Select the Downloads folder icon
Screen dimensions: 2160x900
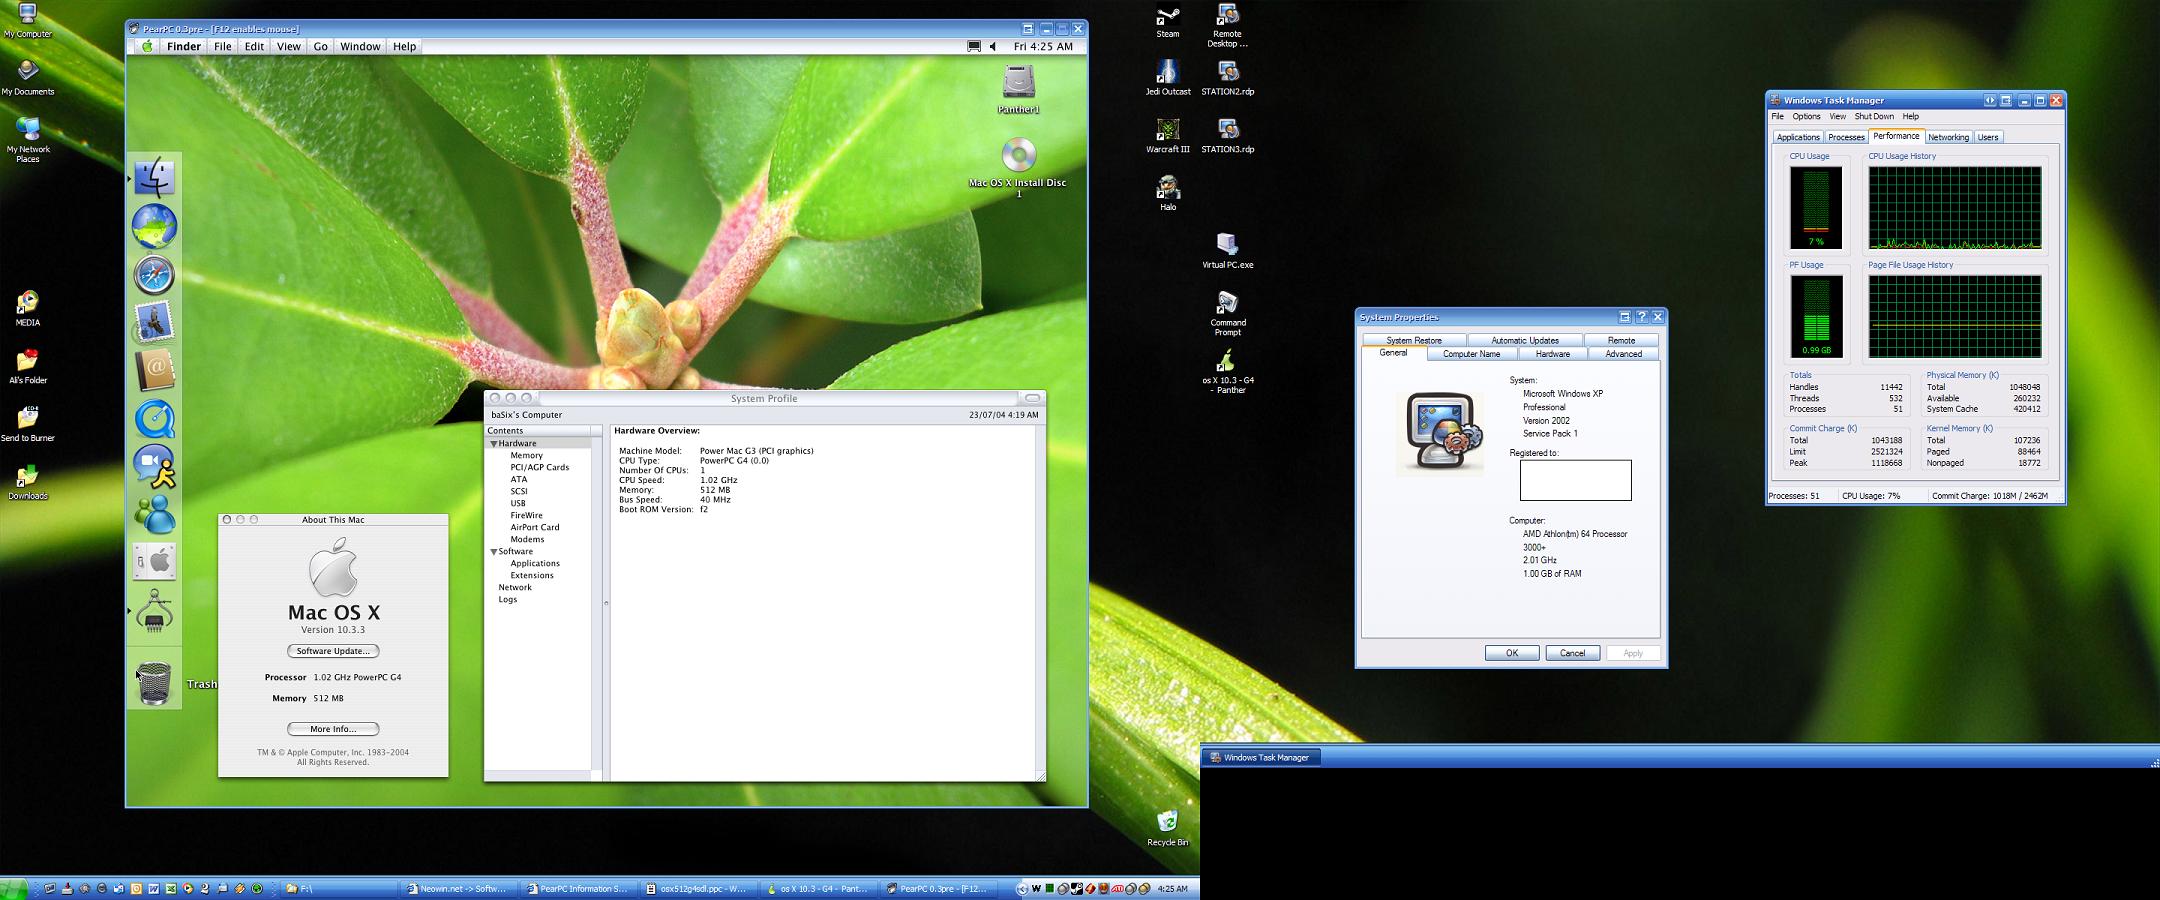click(28, 482)
